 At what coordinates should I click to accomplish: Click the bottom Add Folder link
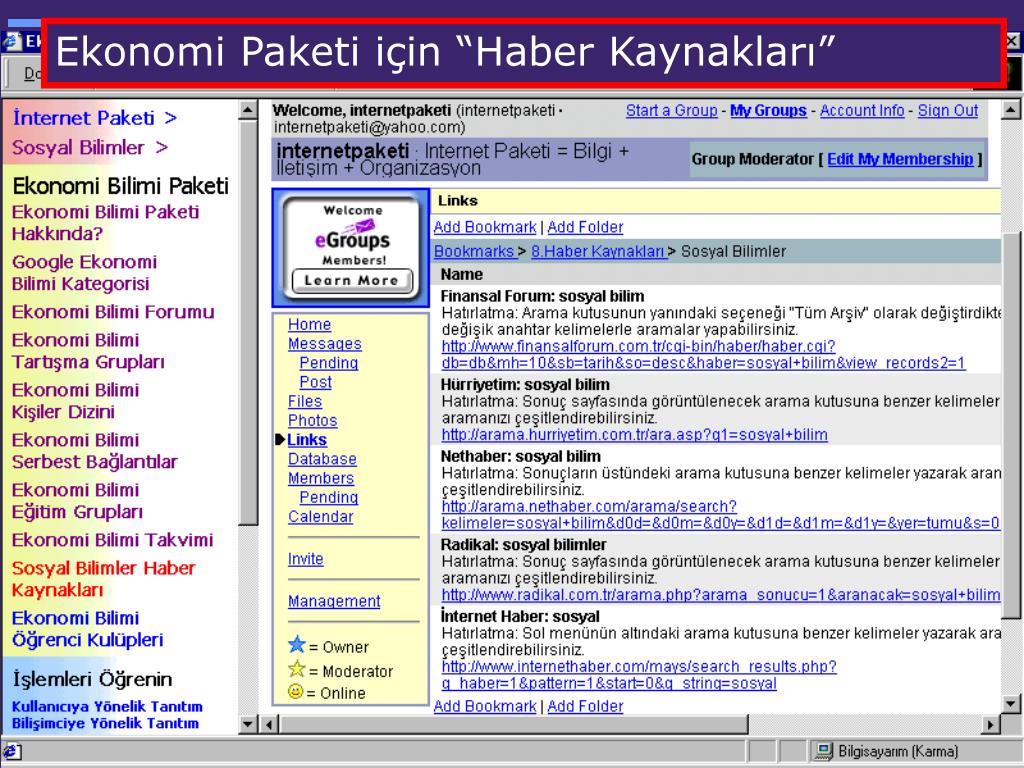(x=585, y=706)
